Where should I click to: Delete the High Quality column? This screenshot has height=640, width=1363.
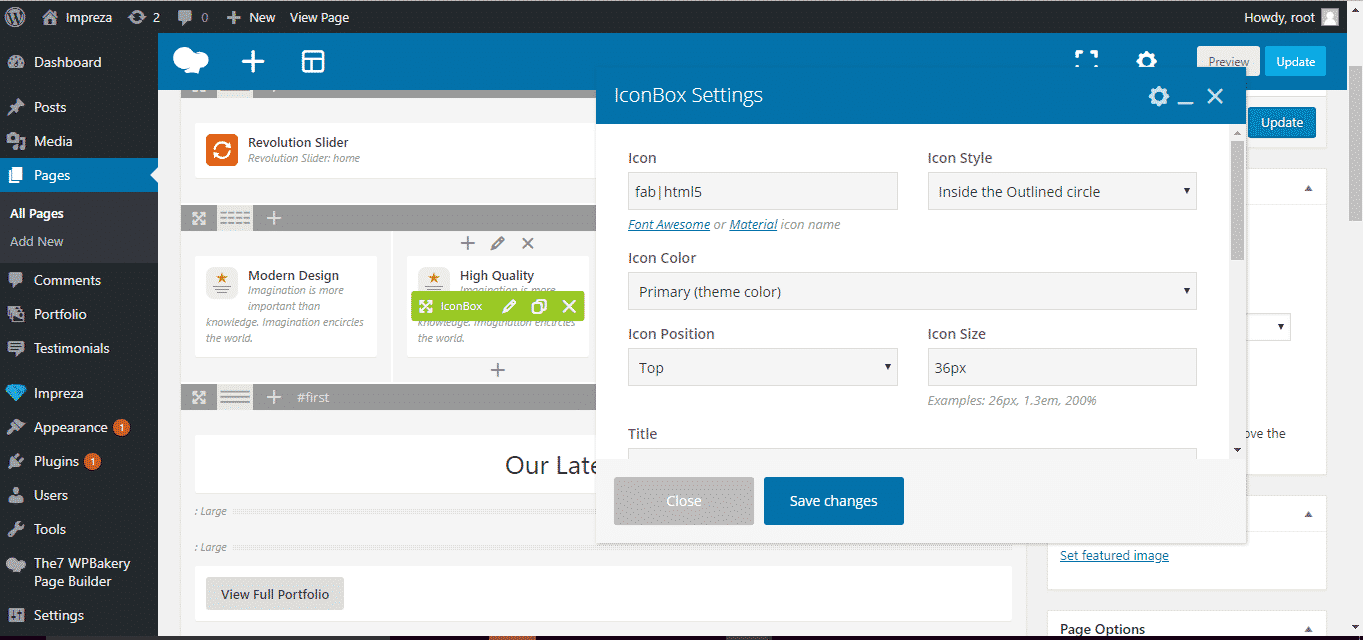coord(528,243)
